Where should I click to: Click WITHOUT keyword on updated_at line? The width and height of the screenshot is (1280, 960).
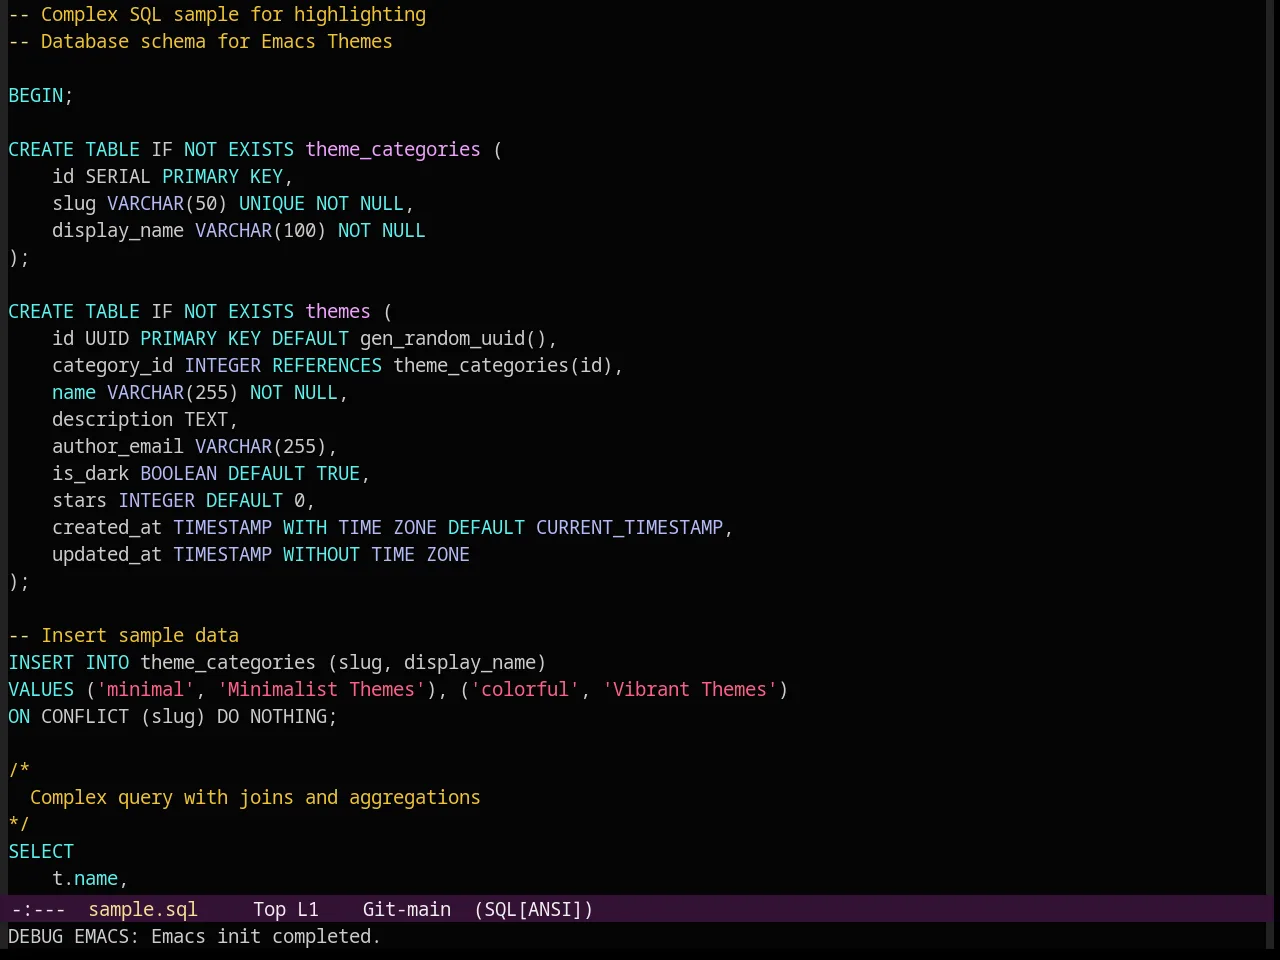(321, 554)
